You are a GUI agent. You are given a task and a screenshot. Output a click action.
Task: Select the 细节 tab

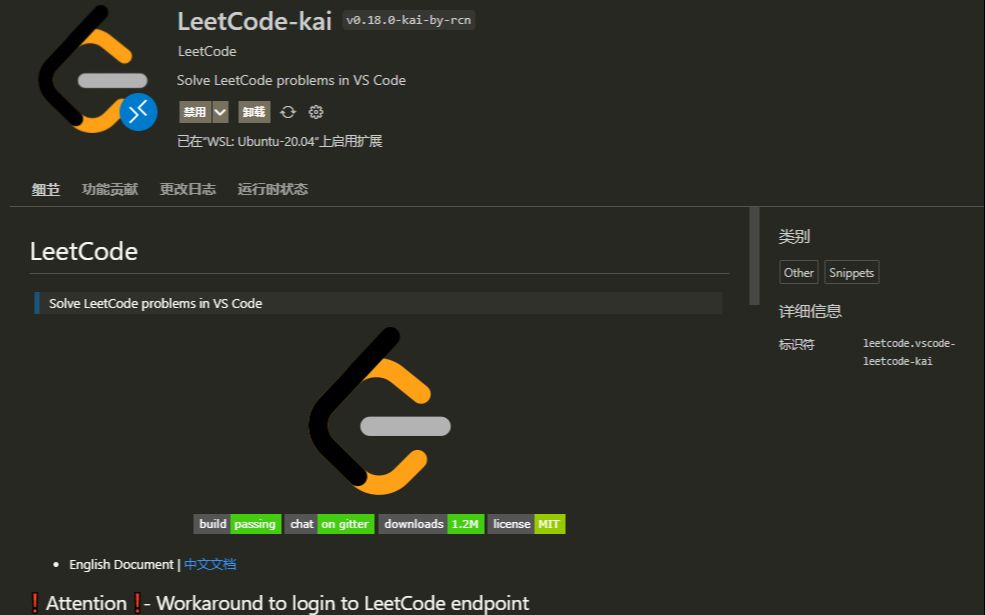click(45, 188)
